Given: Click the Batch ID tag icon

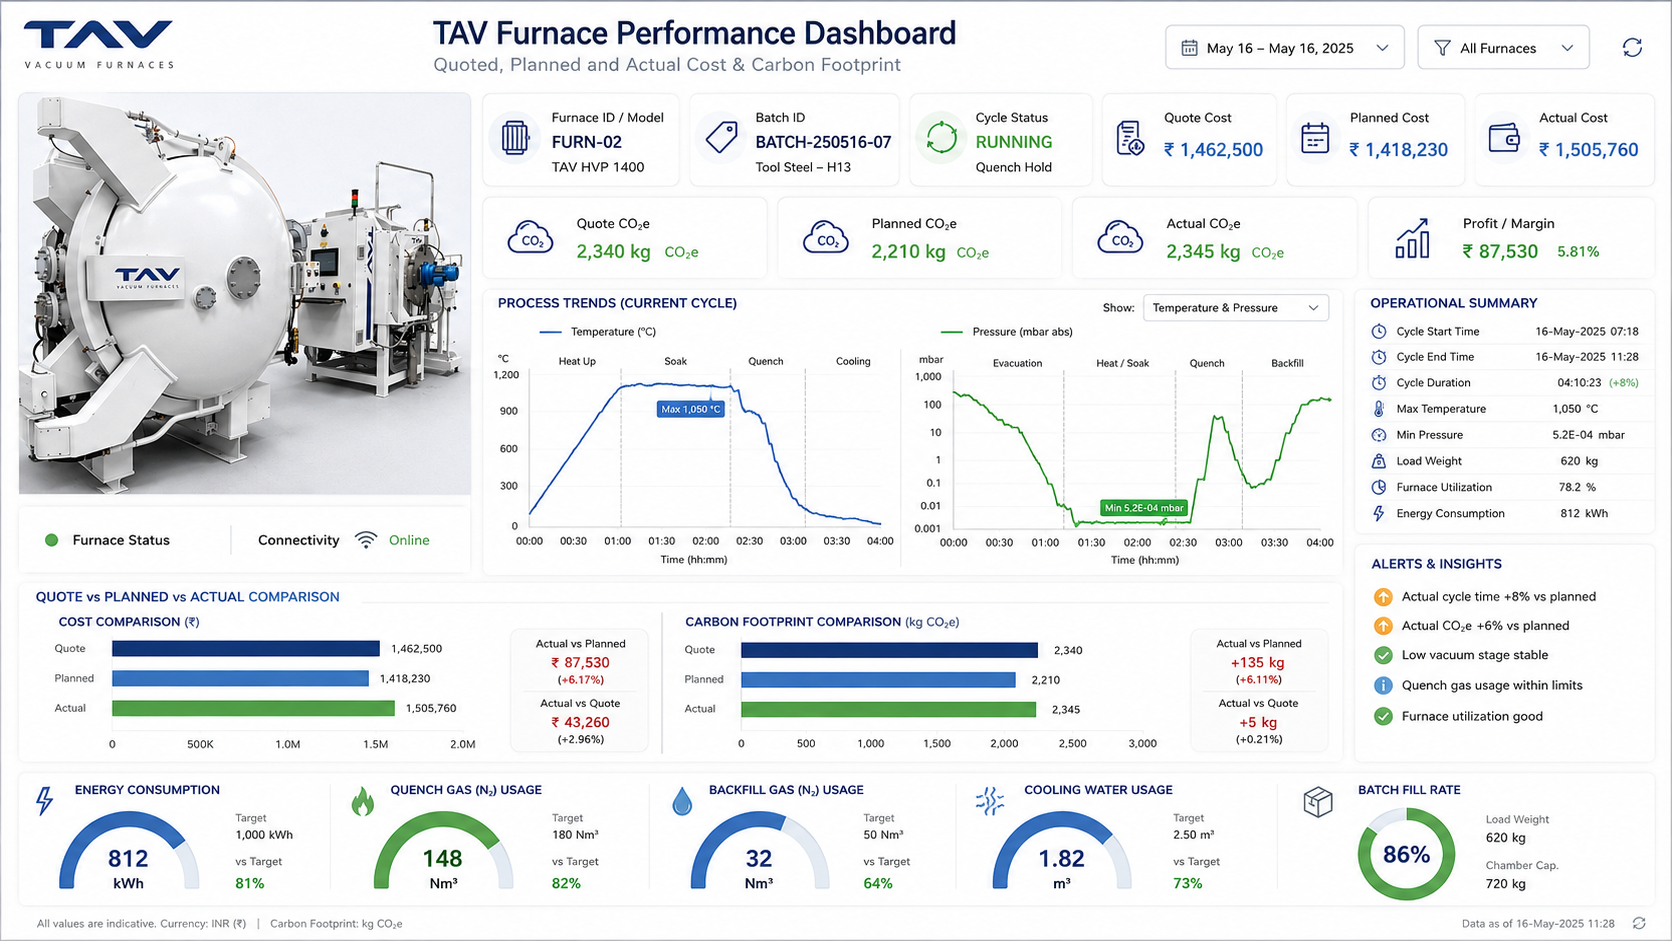Looking at the screenshot, I should [x=721, y=138].
